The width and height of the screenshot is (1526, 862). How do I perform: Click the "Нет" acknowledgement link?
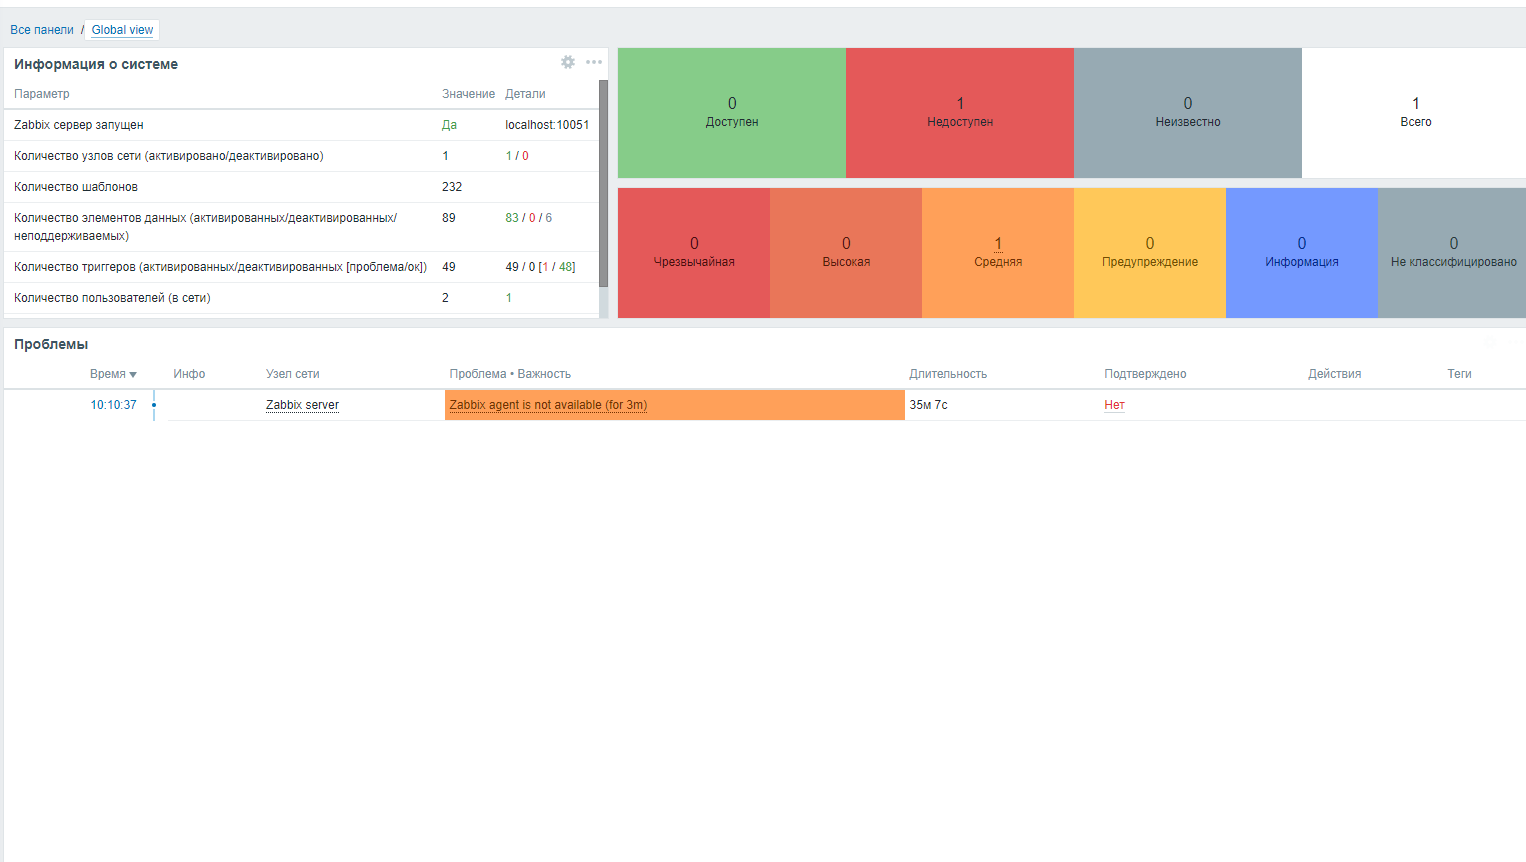1114,405
